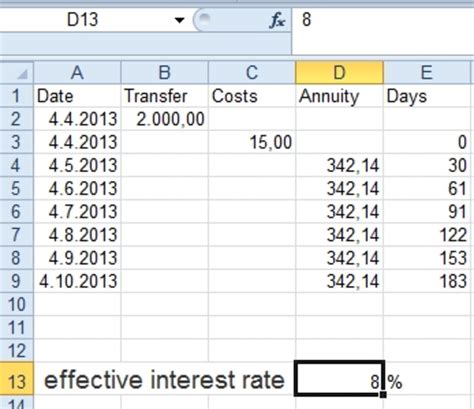
Task: Select row 13 header
Action: (x=17, y=379)
